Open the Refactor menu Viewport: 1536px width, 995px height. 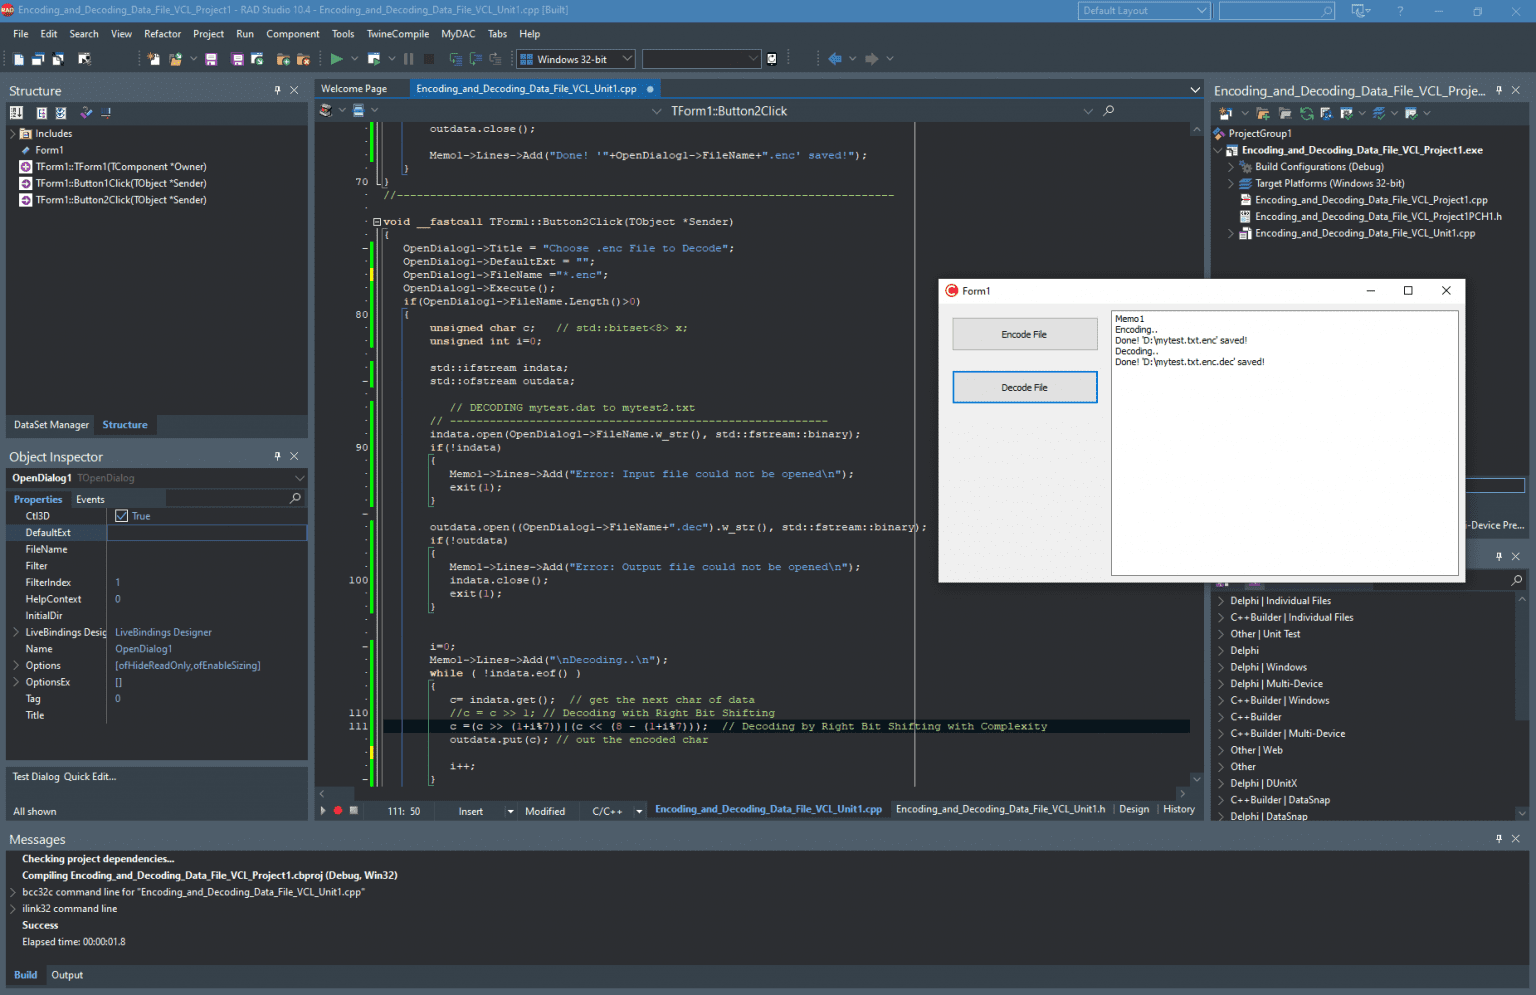(x=162, y=34)
